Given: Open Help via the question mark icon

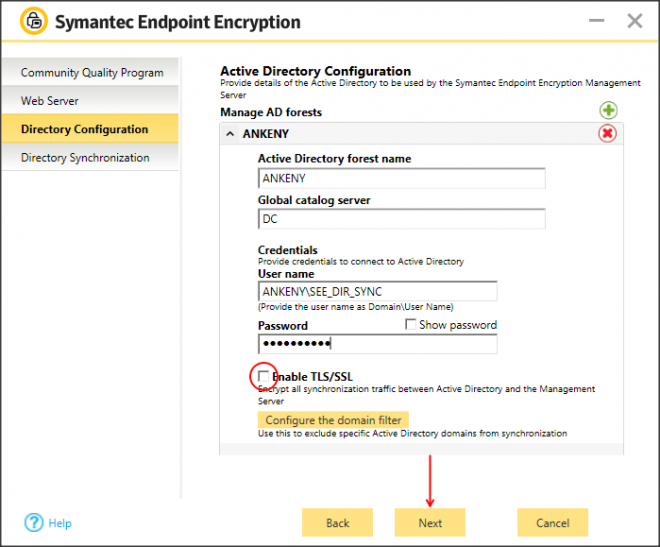Looking at the screenshot, I should point(34,523).
